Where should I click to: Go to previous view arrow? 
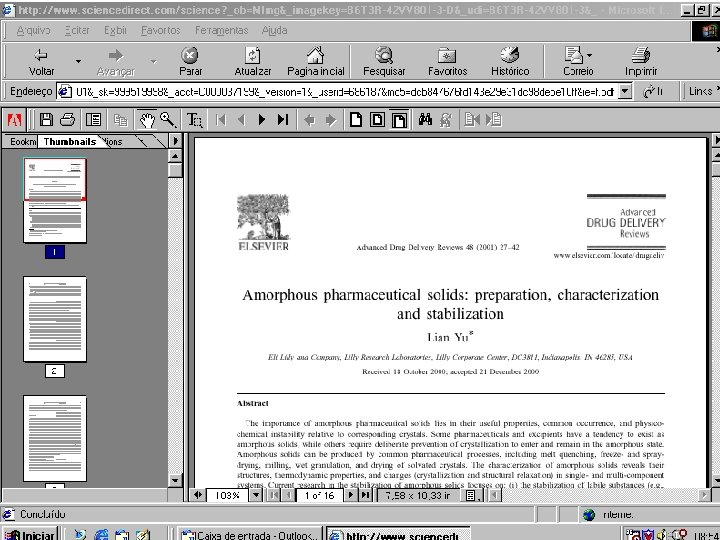309,120
